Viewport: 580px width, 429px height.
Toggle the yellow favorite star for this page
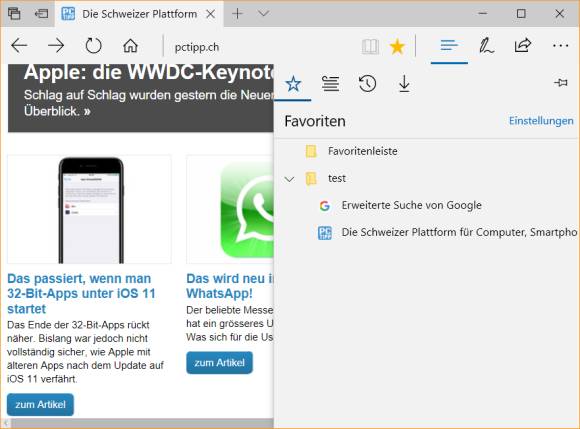coord(397,47)
